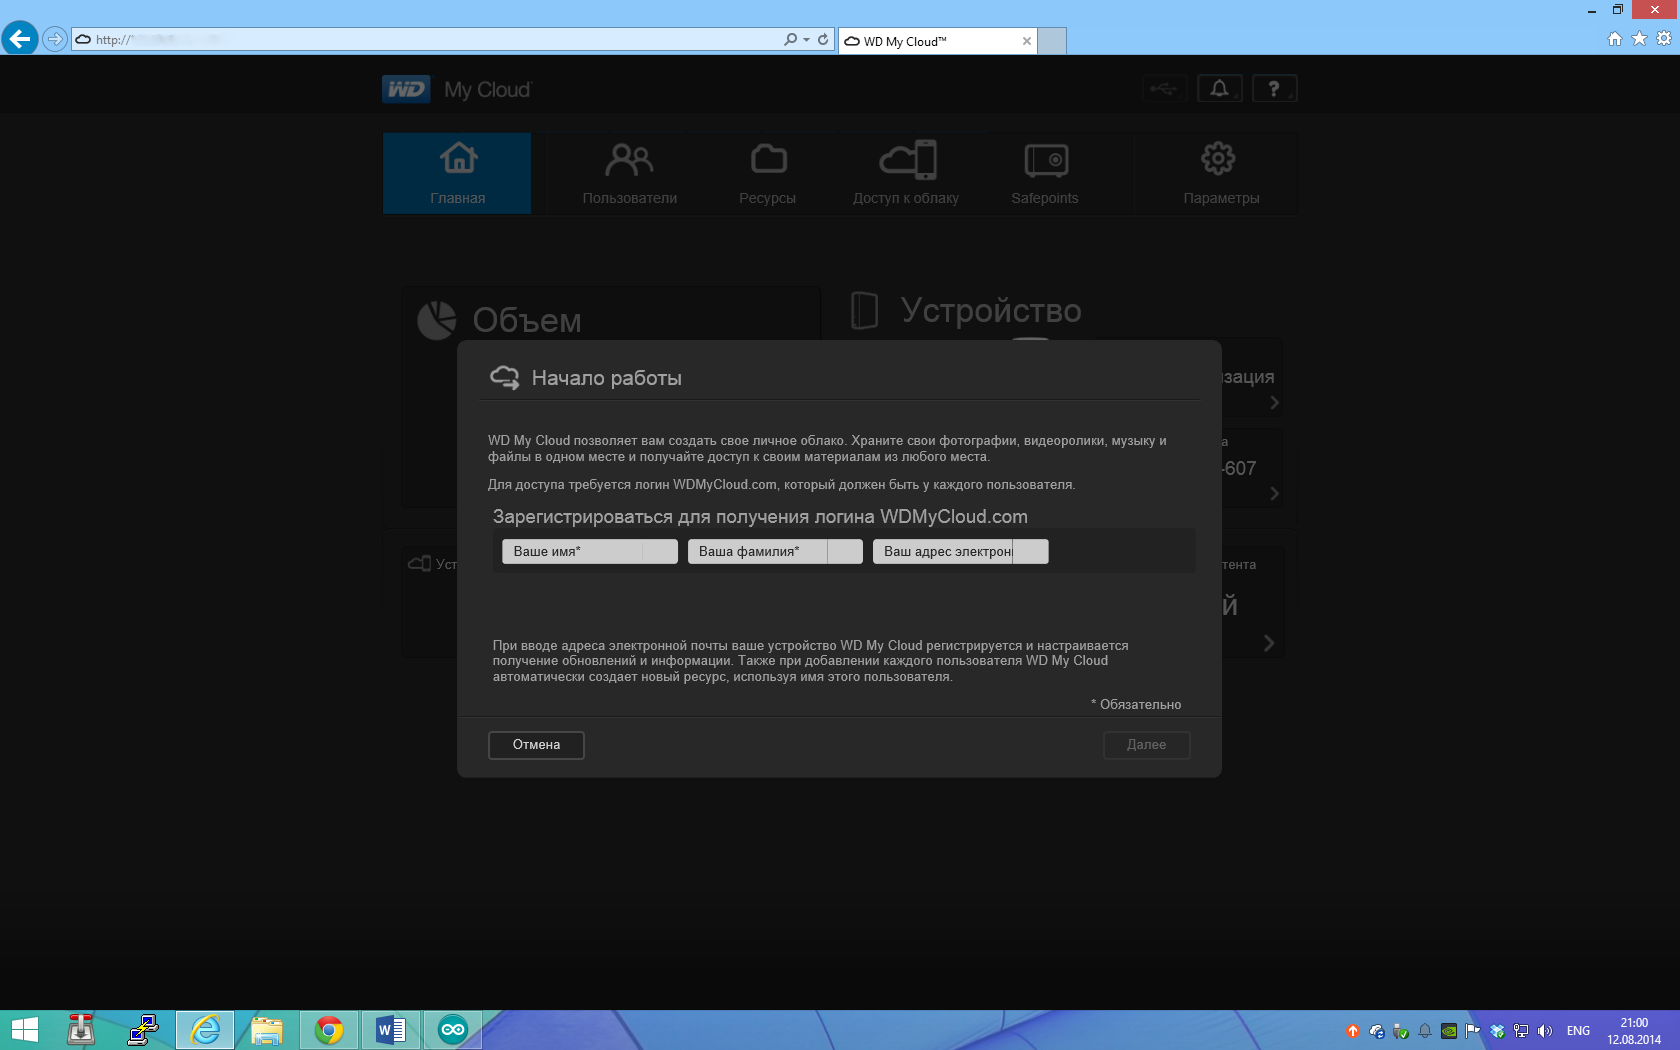1680x1050 pixels.
Task: Open the PuTTY-like network icon in the taskbar
Action: click(143, 1030)
